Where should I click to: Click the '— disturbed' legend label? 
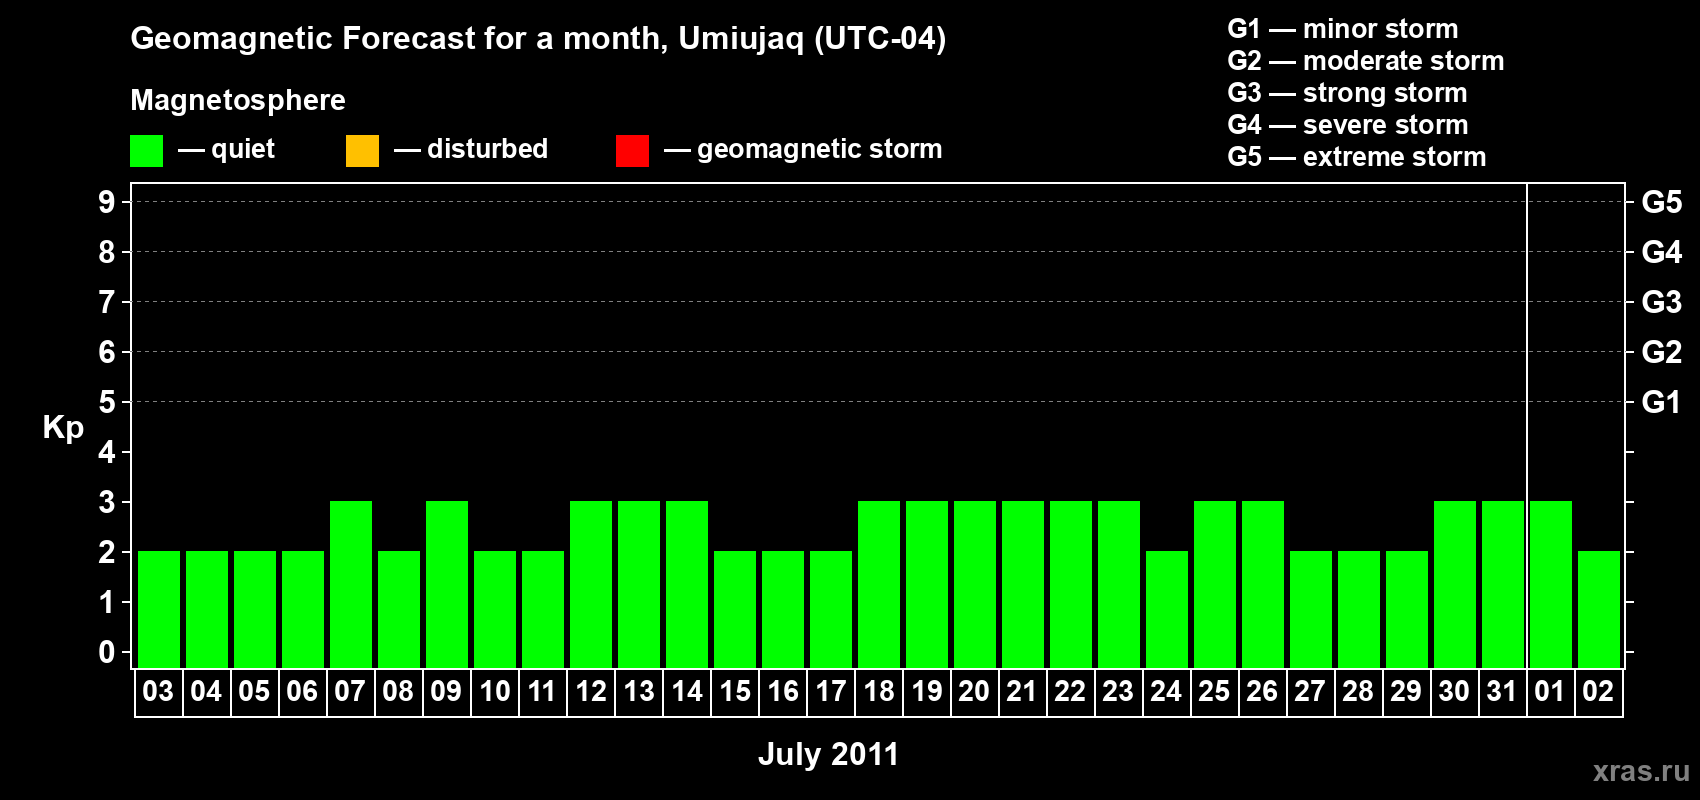[471, 149]
